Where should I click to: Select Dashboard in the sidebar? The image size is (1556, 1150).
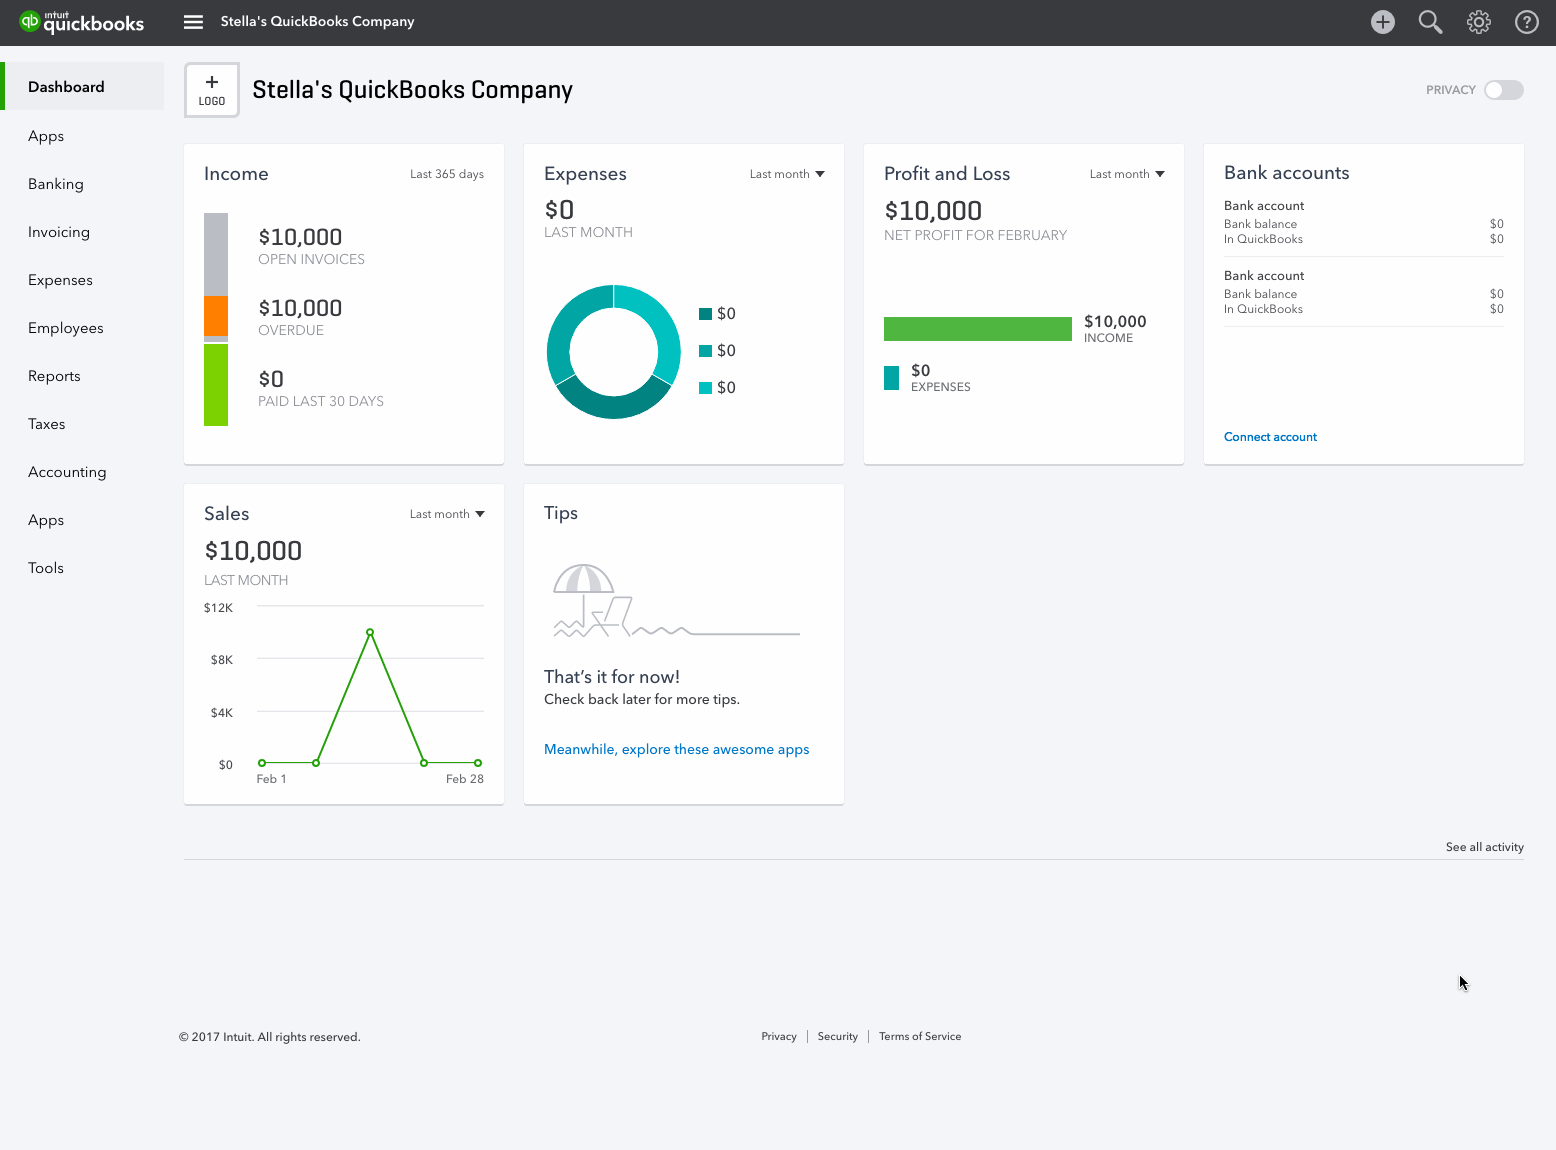(x=84, y=87)
